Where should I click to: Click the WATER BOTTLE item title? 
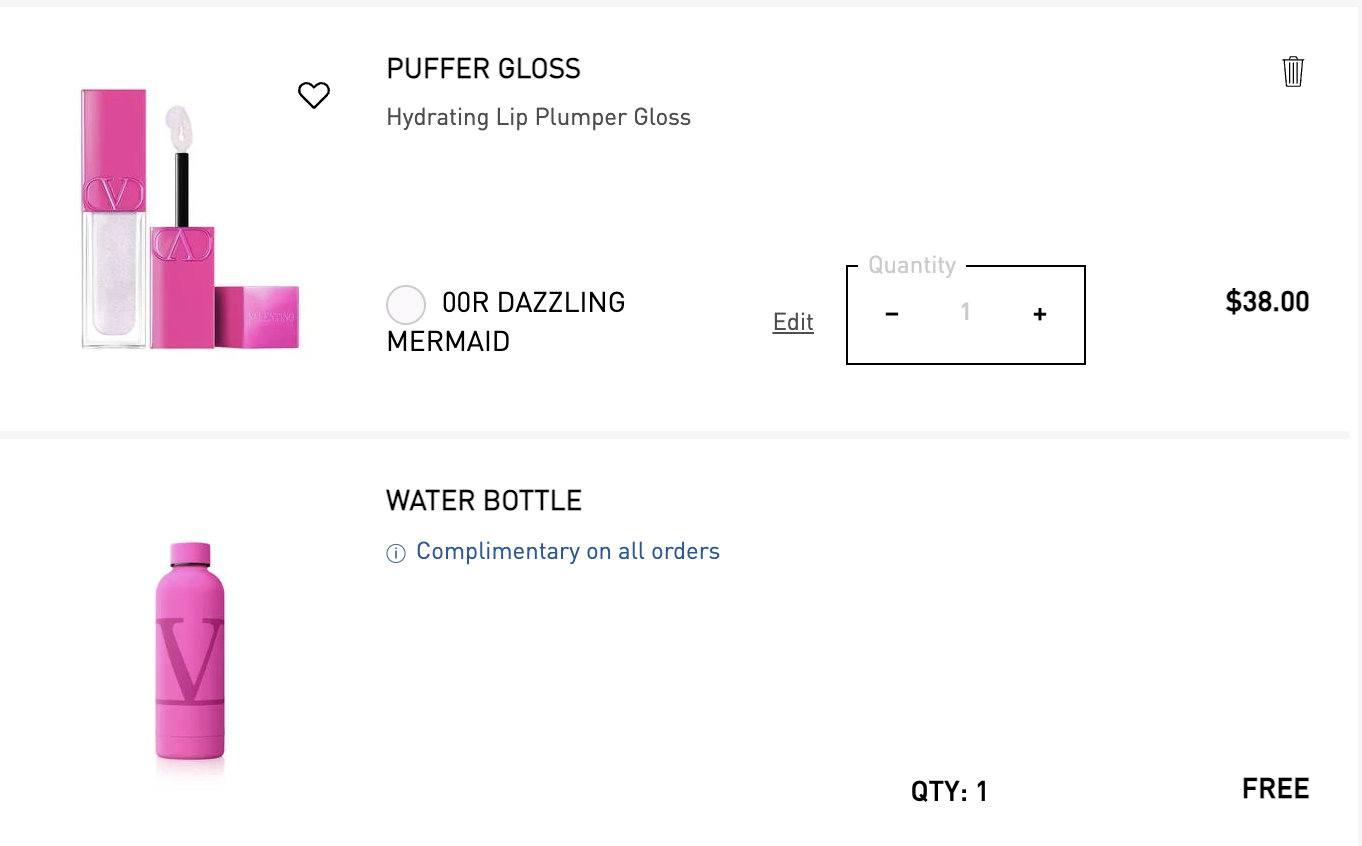point(483,500)
